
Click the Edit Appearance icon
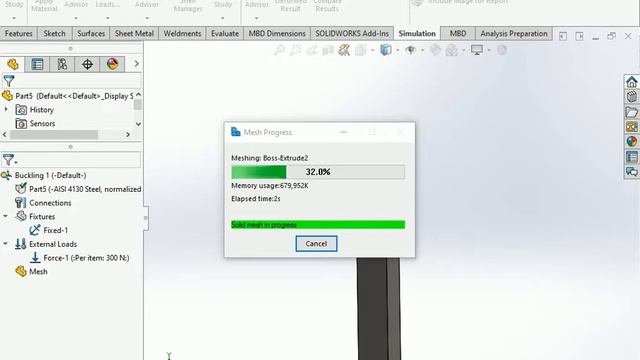pyautogui.click(x=436, y=50)
